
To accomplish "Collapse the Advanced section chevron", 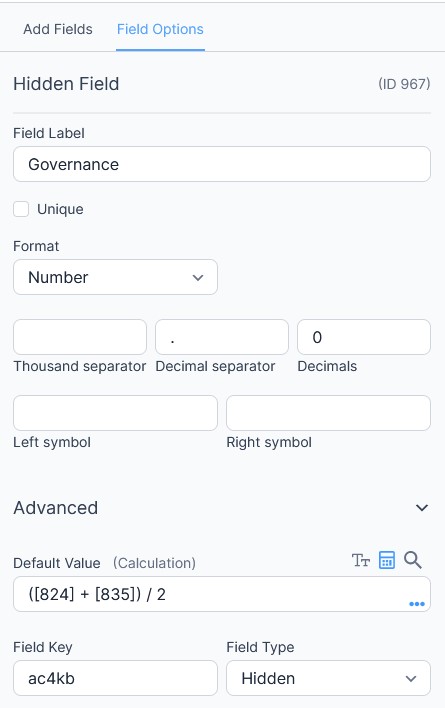I will tap(422, 508).
